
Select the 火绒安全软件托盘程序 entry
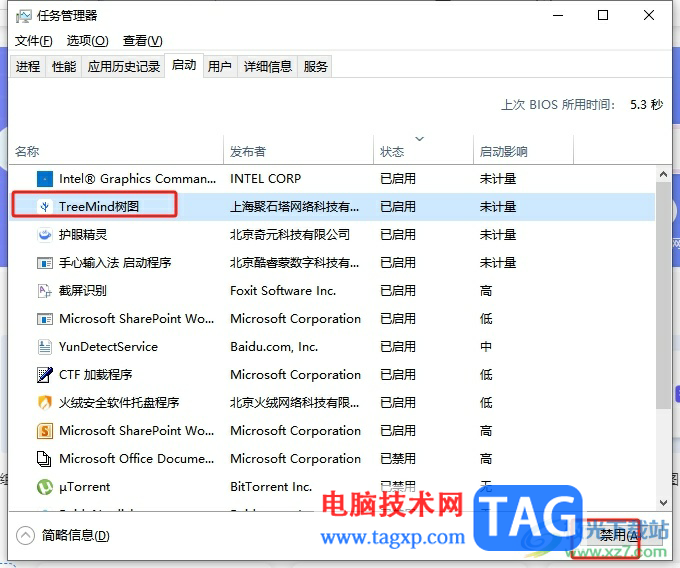pyautogui.click(x=119, y=403)
